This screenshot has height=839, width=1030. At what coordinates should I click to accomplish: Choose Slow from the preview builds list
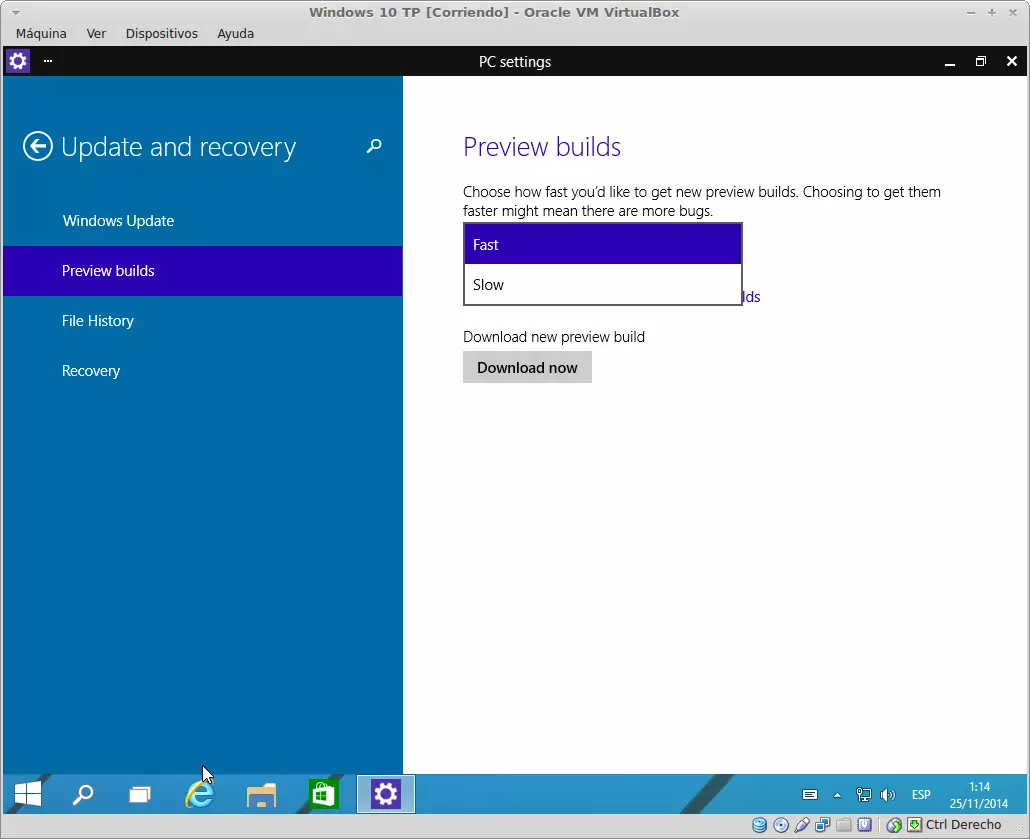pyautogui.click(x=602, y=285)
